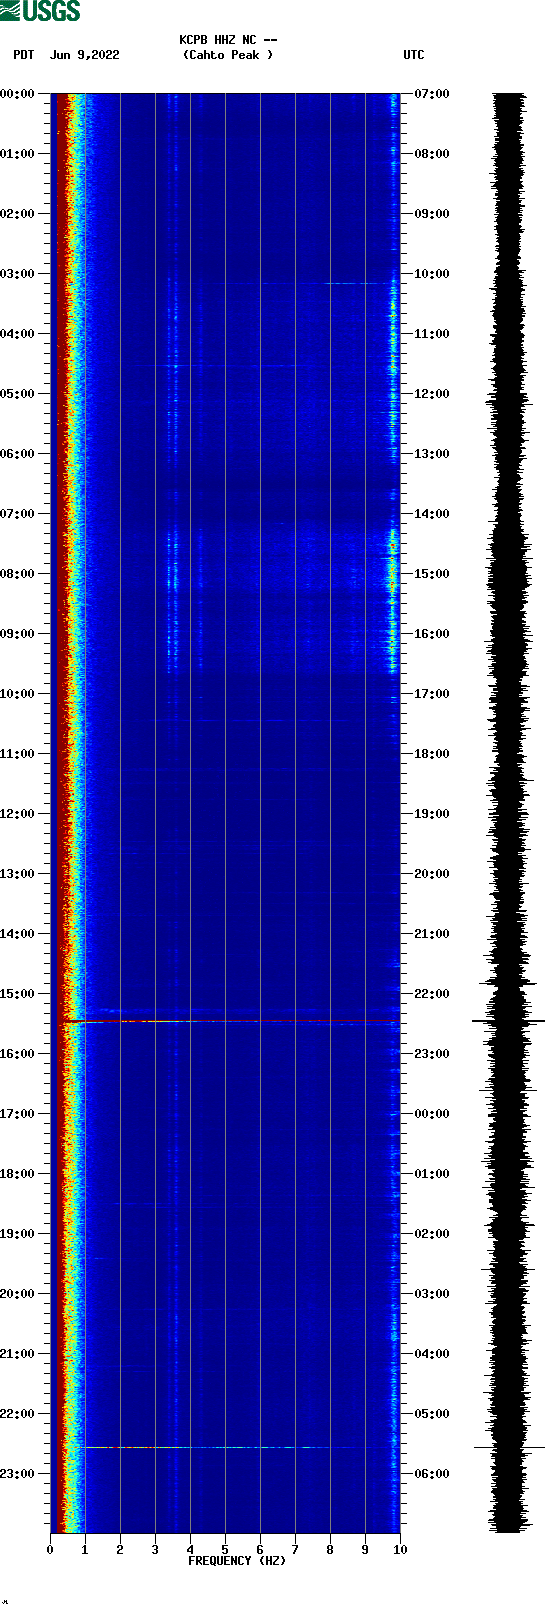Image resolution: width=552 pixels, height=1613 pixels.
Task: Click the 15:00 PDT time label
Action: click(17, 994)
